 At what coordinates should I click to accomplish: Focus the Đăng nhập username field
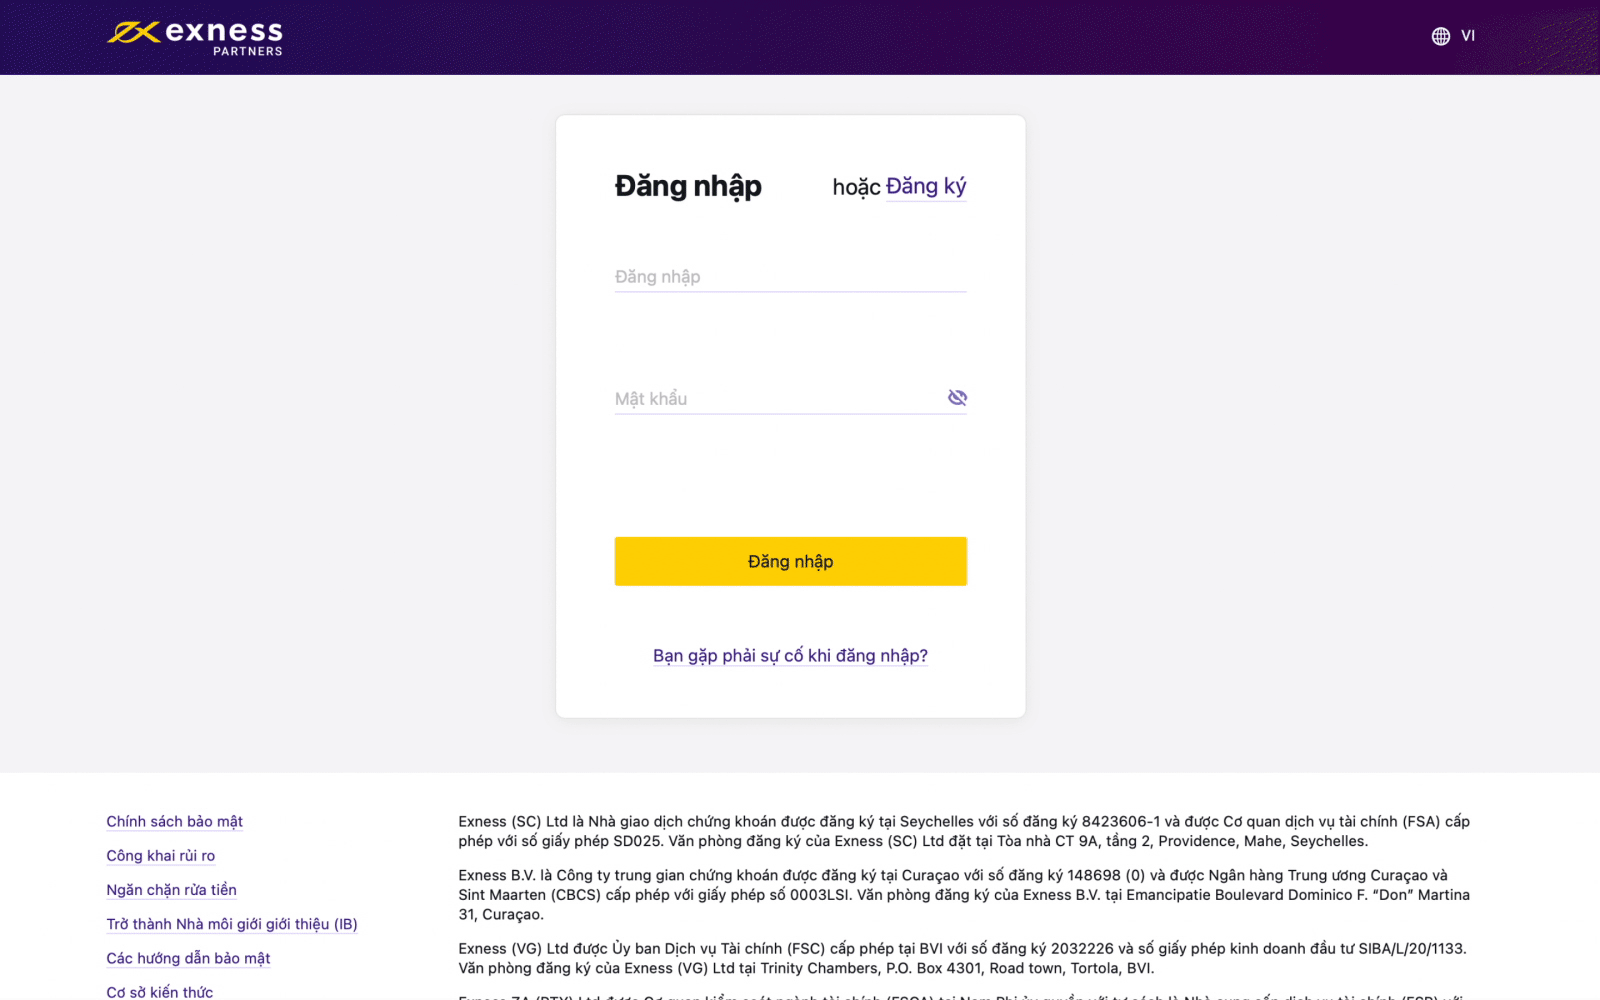pyautogui.click(x=790, y=277)
